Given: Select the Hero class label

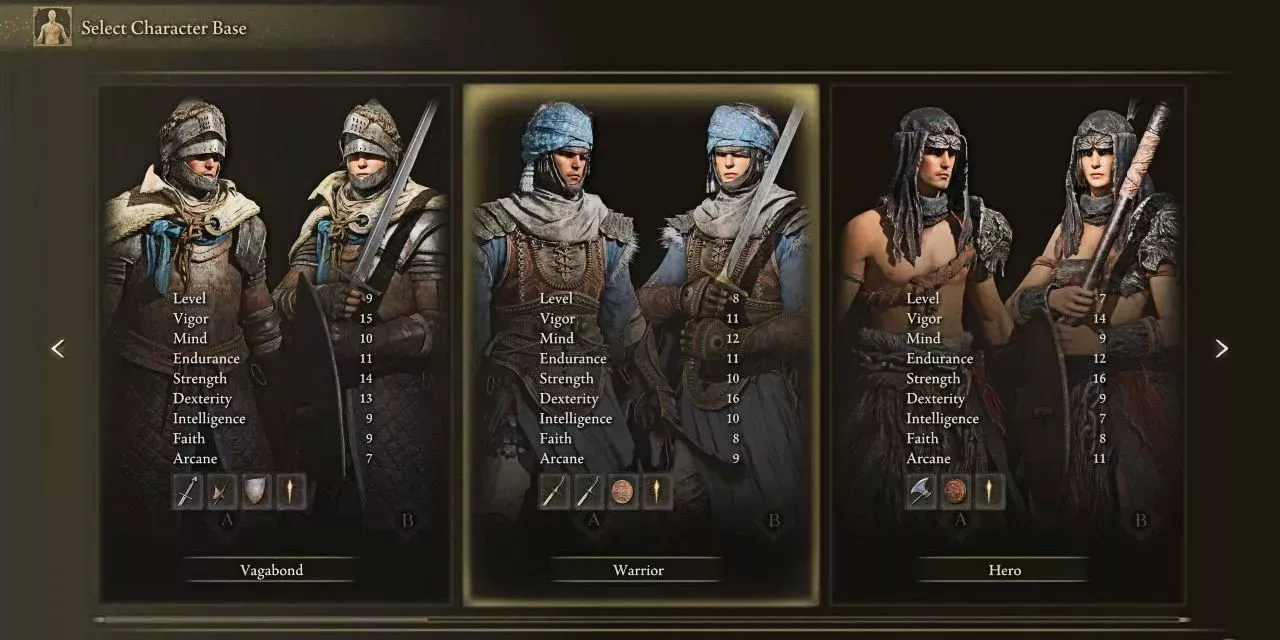Looking at the screenshot, I should click(1005, 570).
